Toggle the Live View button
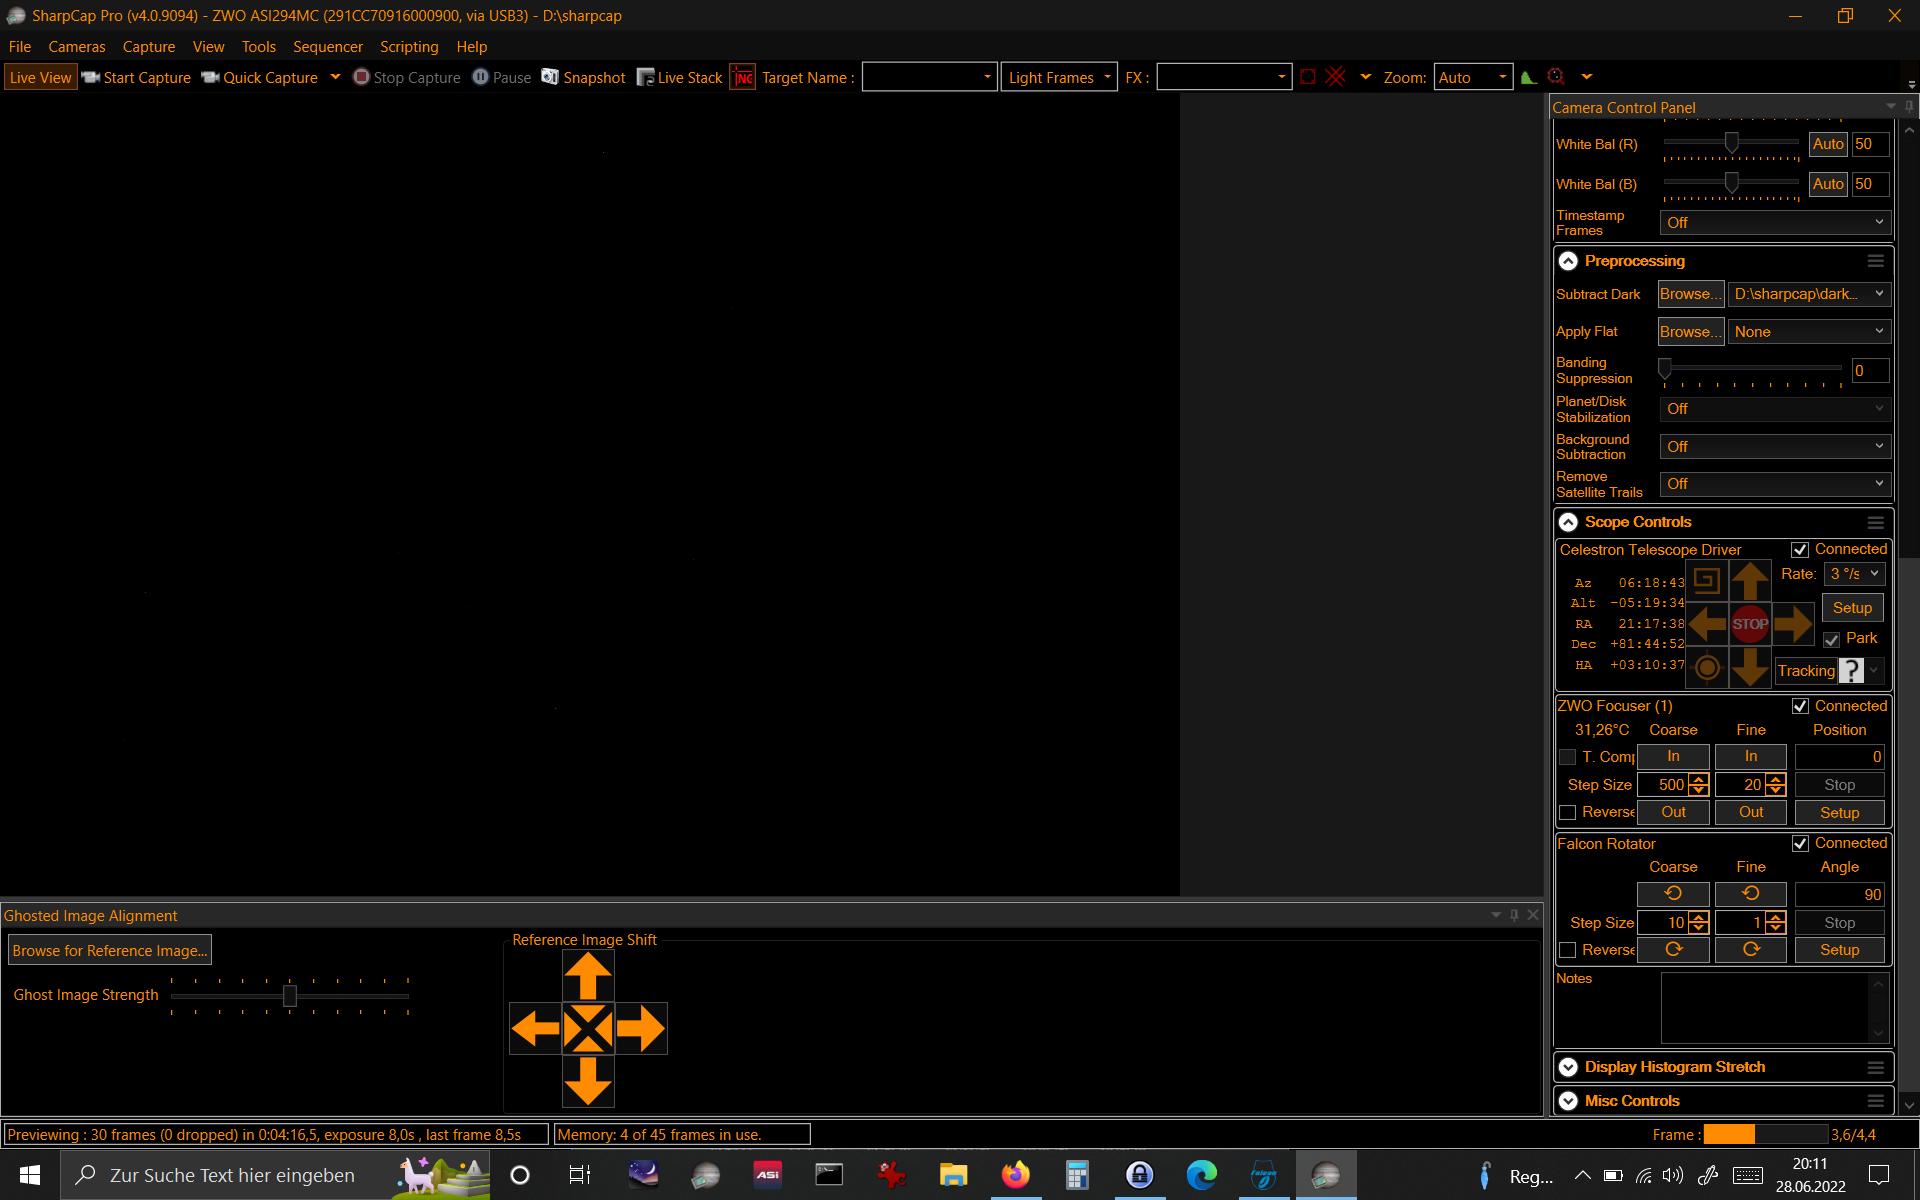The height and width of the screenshot is (1200, 1920). click(40, 77)
